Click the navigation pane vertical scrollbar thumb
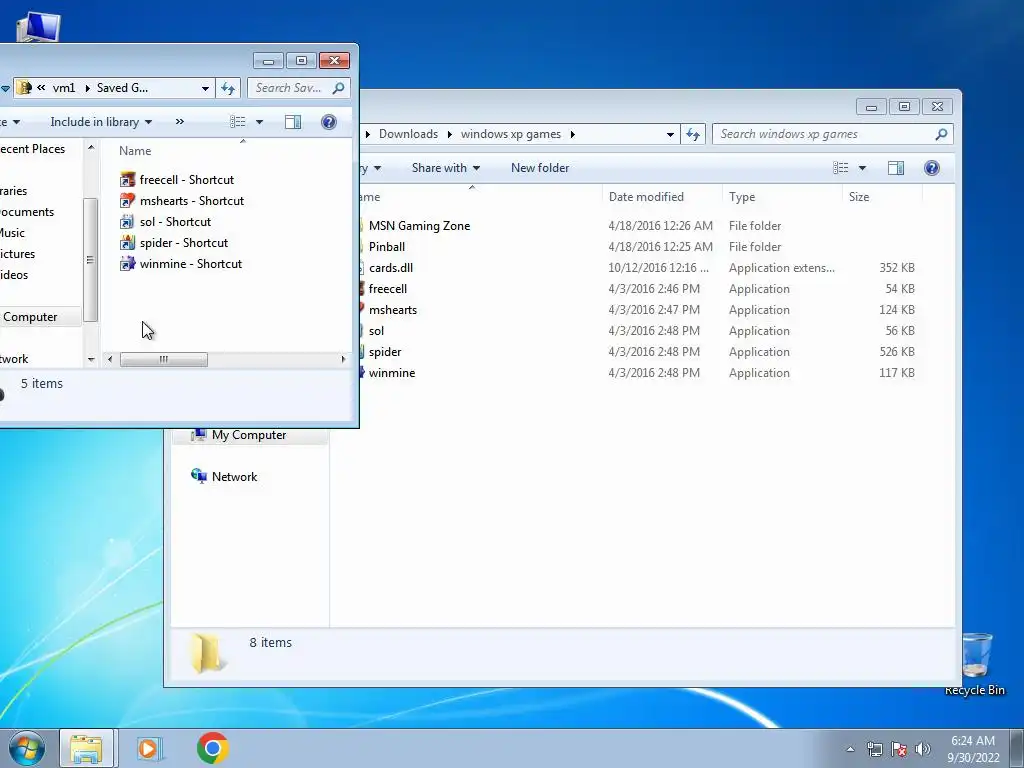The height and width of the screenshot is (768, 1024). (91, 260)
